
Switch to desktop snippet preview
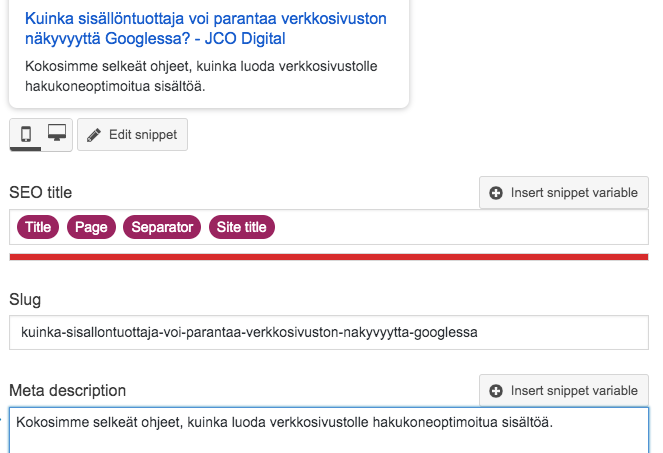pyautogui.click(x=57, y=134)
